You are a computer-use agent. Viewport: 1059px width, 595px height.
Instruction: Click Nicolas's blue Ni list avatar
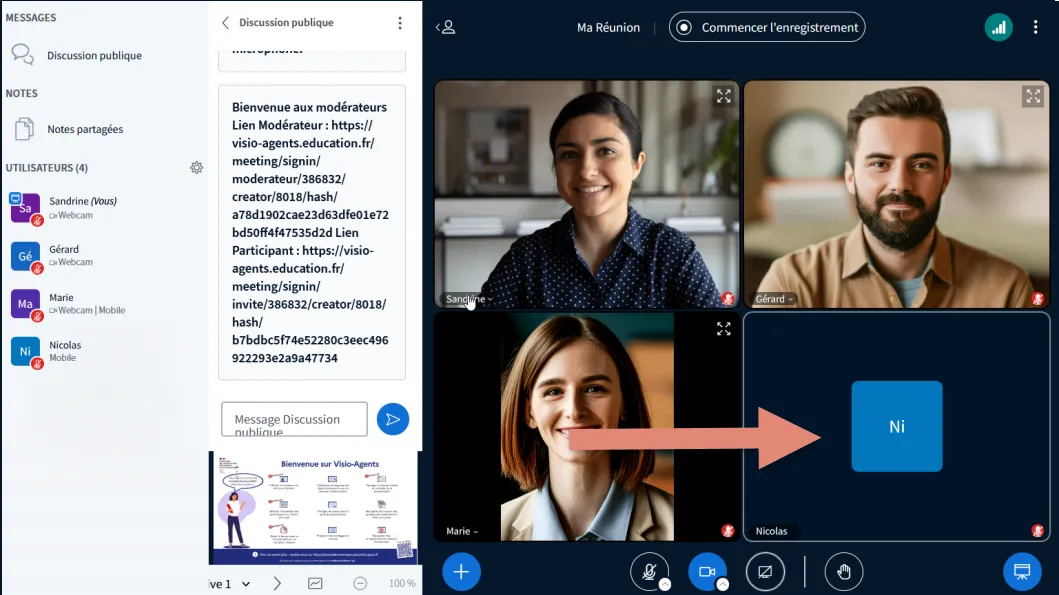point(25,351)
